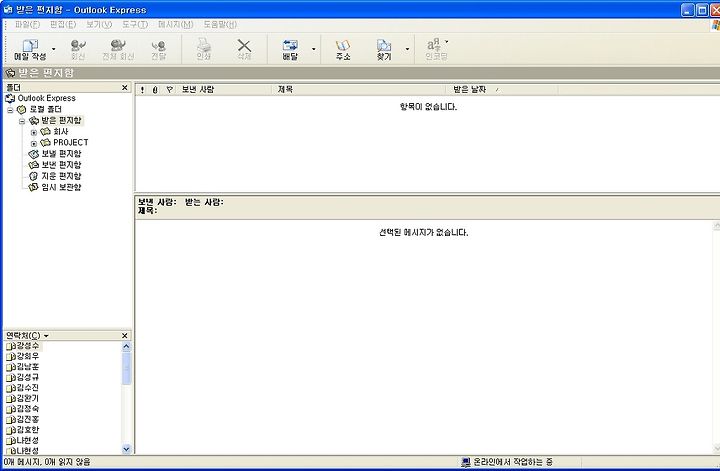The image size is (720, 471).
Task: Select the 회사 folder
Action: (x=61, y=131)
